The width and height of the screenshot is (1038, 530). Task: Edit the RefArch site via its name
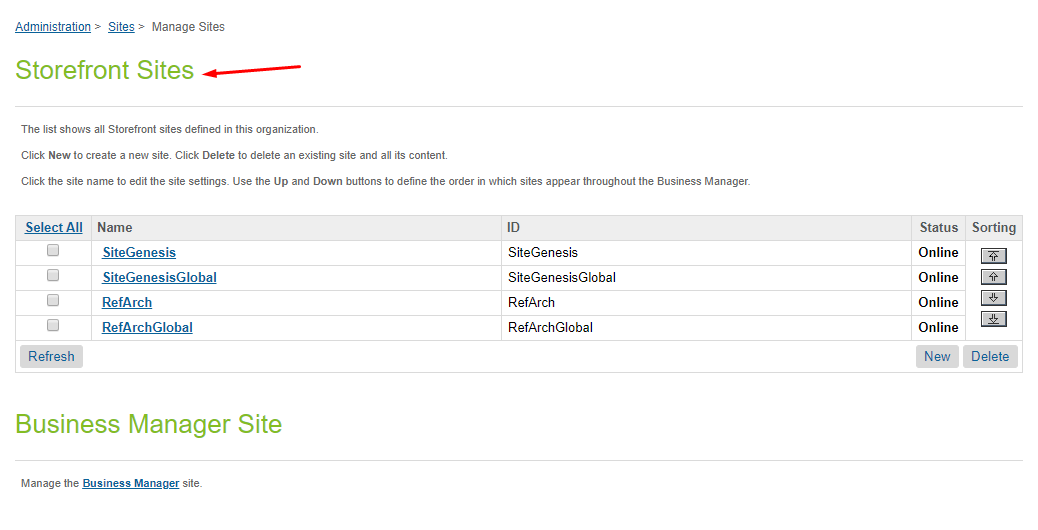(127, 303)
